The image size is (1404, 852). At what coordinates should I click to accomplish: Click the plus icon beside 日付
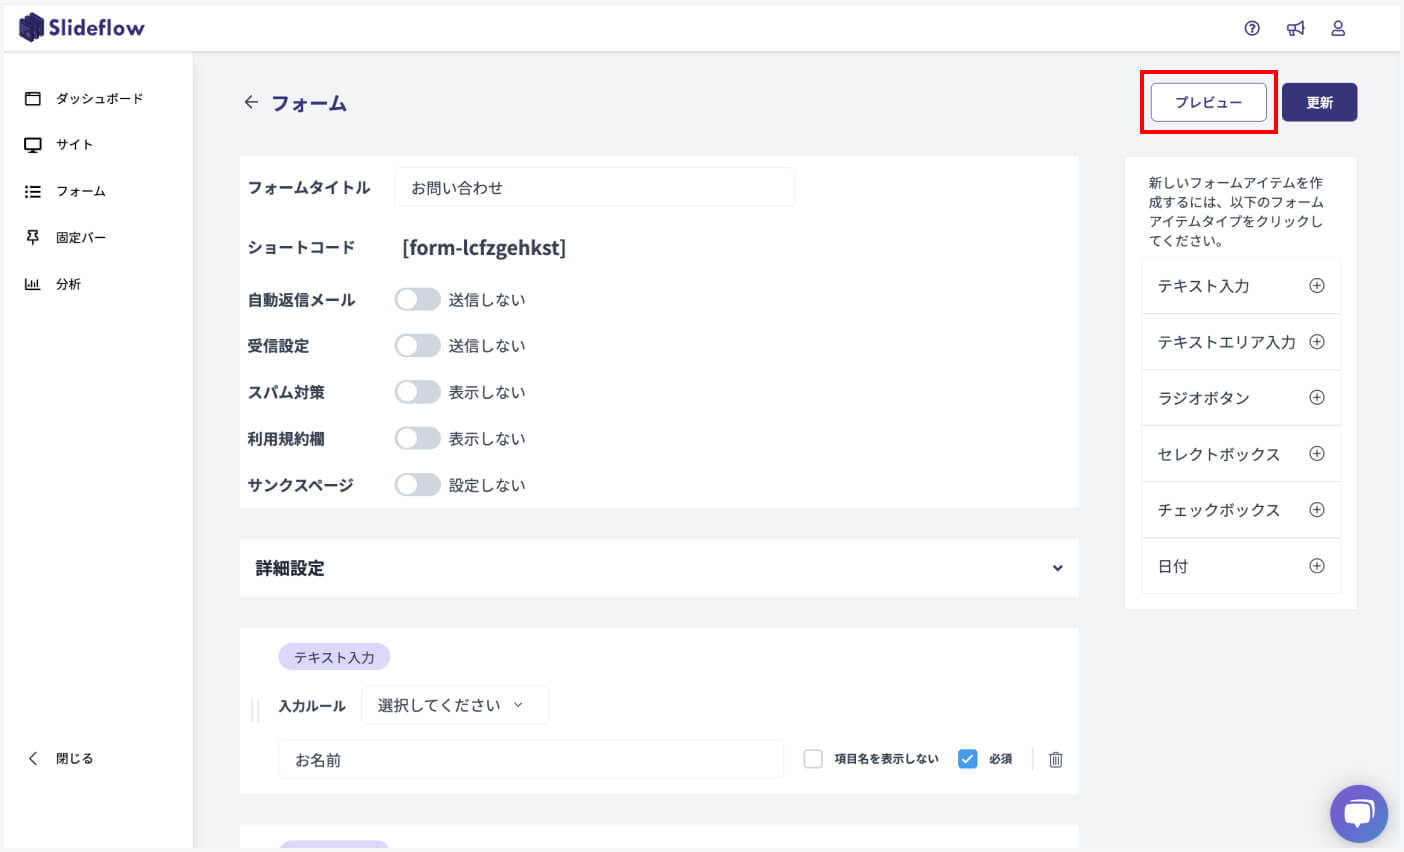click(1317, 565)
